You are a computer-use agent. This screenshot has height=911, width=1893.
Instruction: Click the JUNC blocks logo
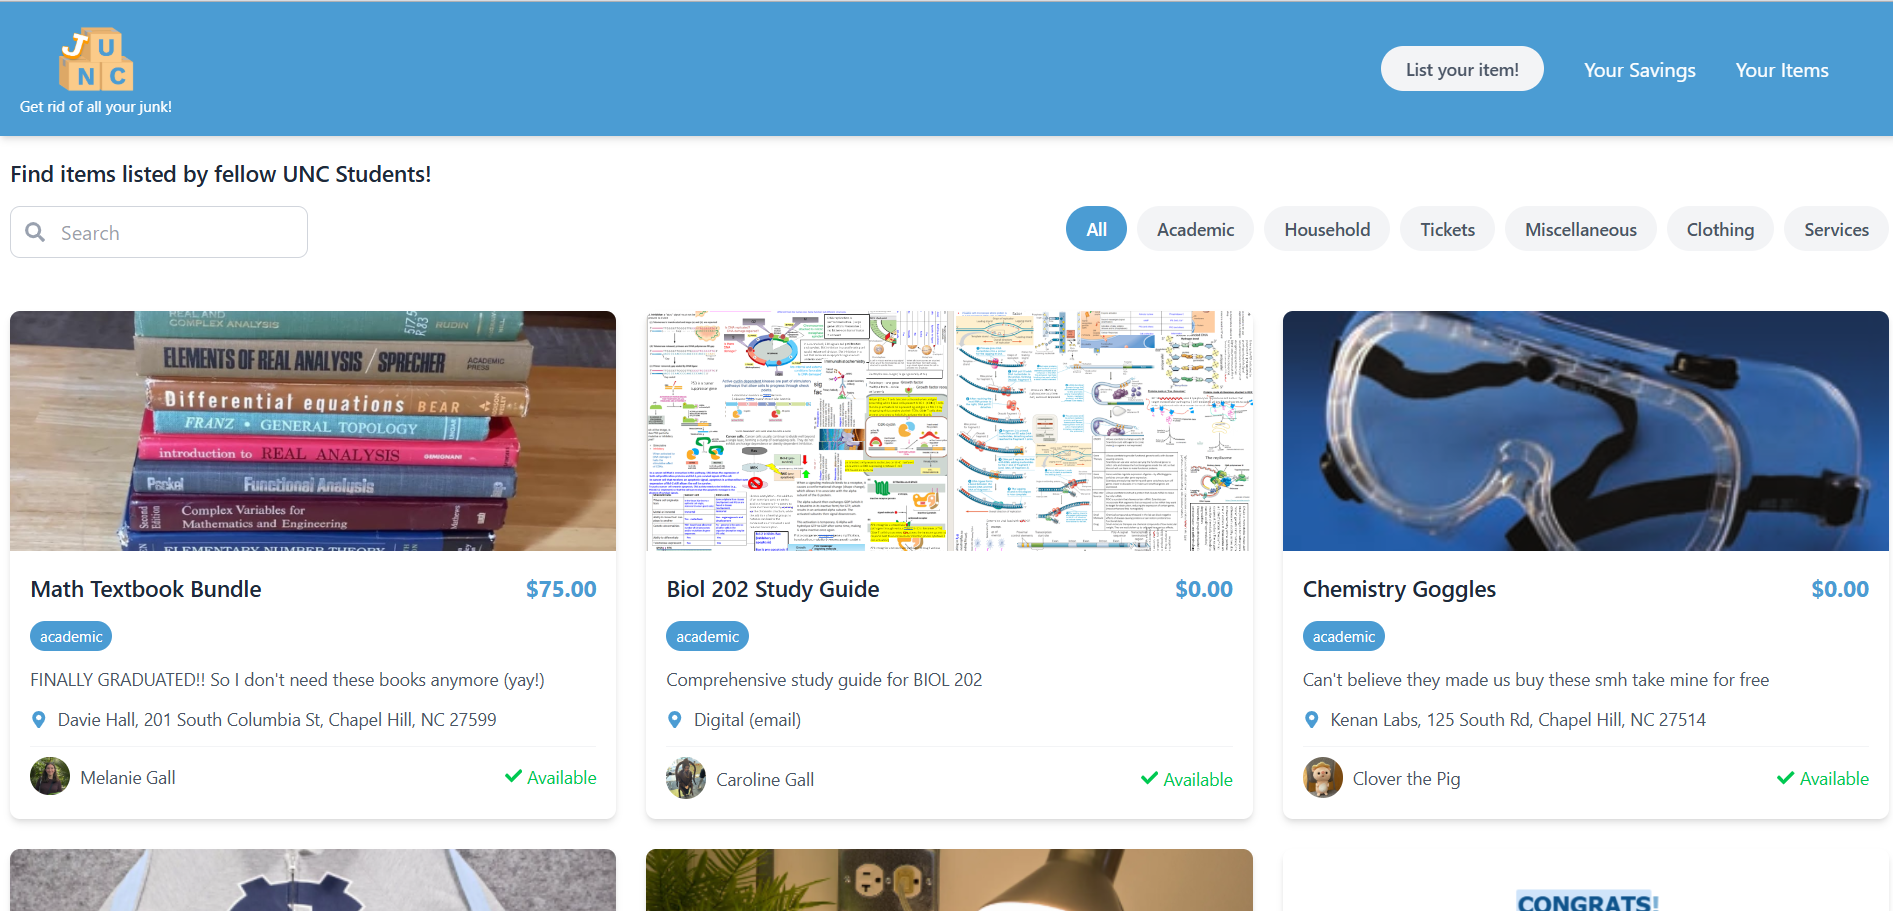(x=96, y=59)
